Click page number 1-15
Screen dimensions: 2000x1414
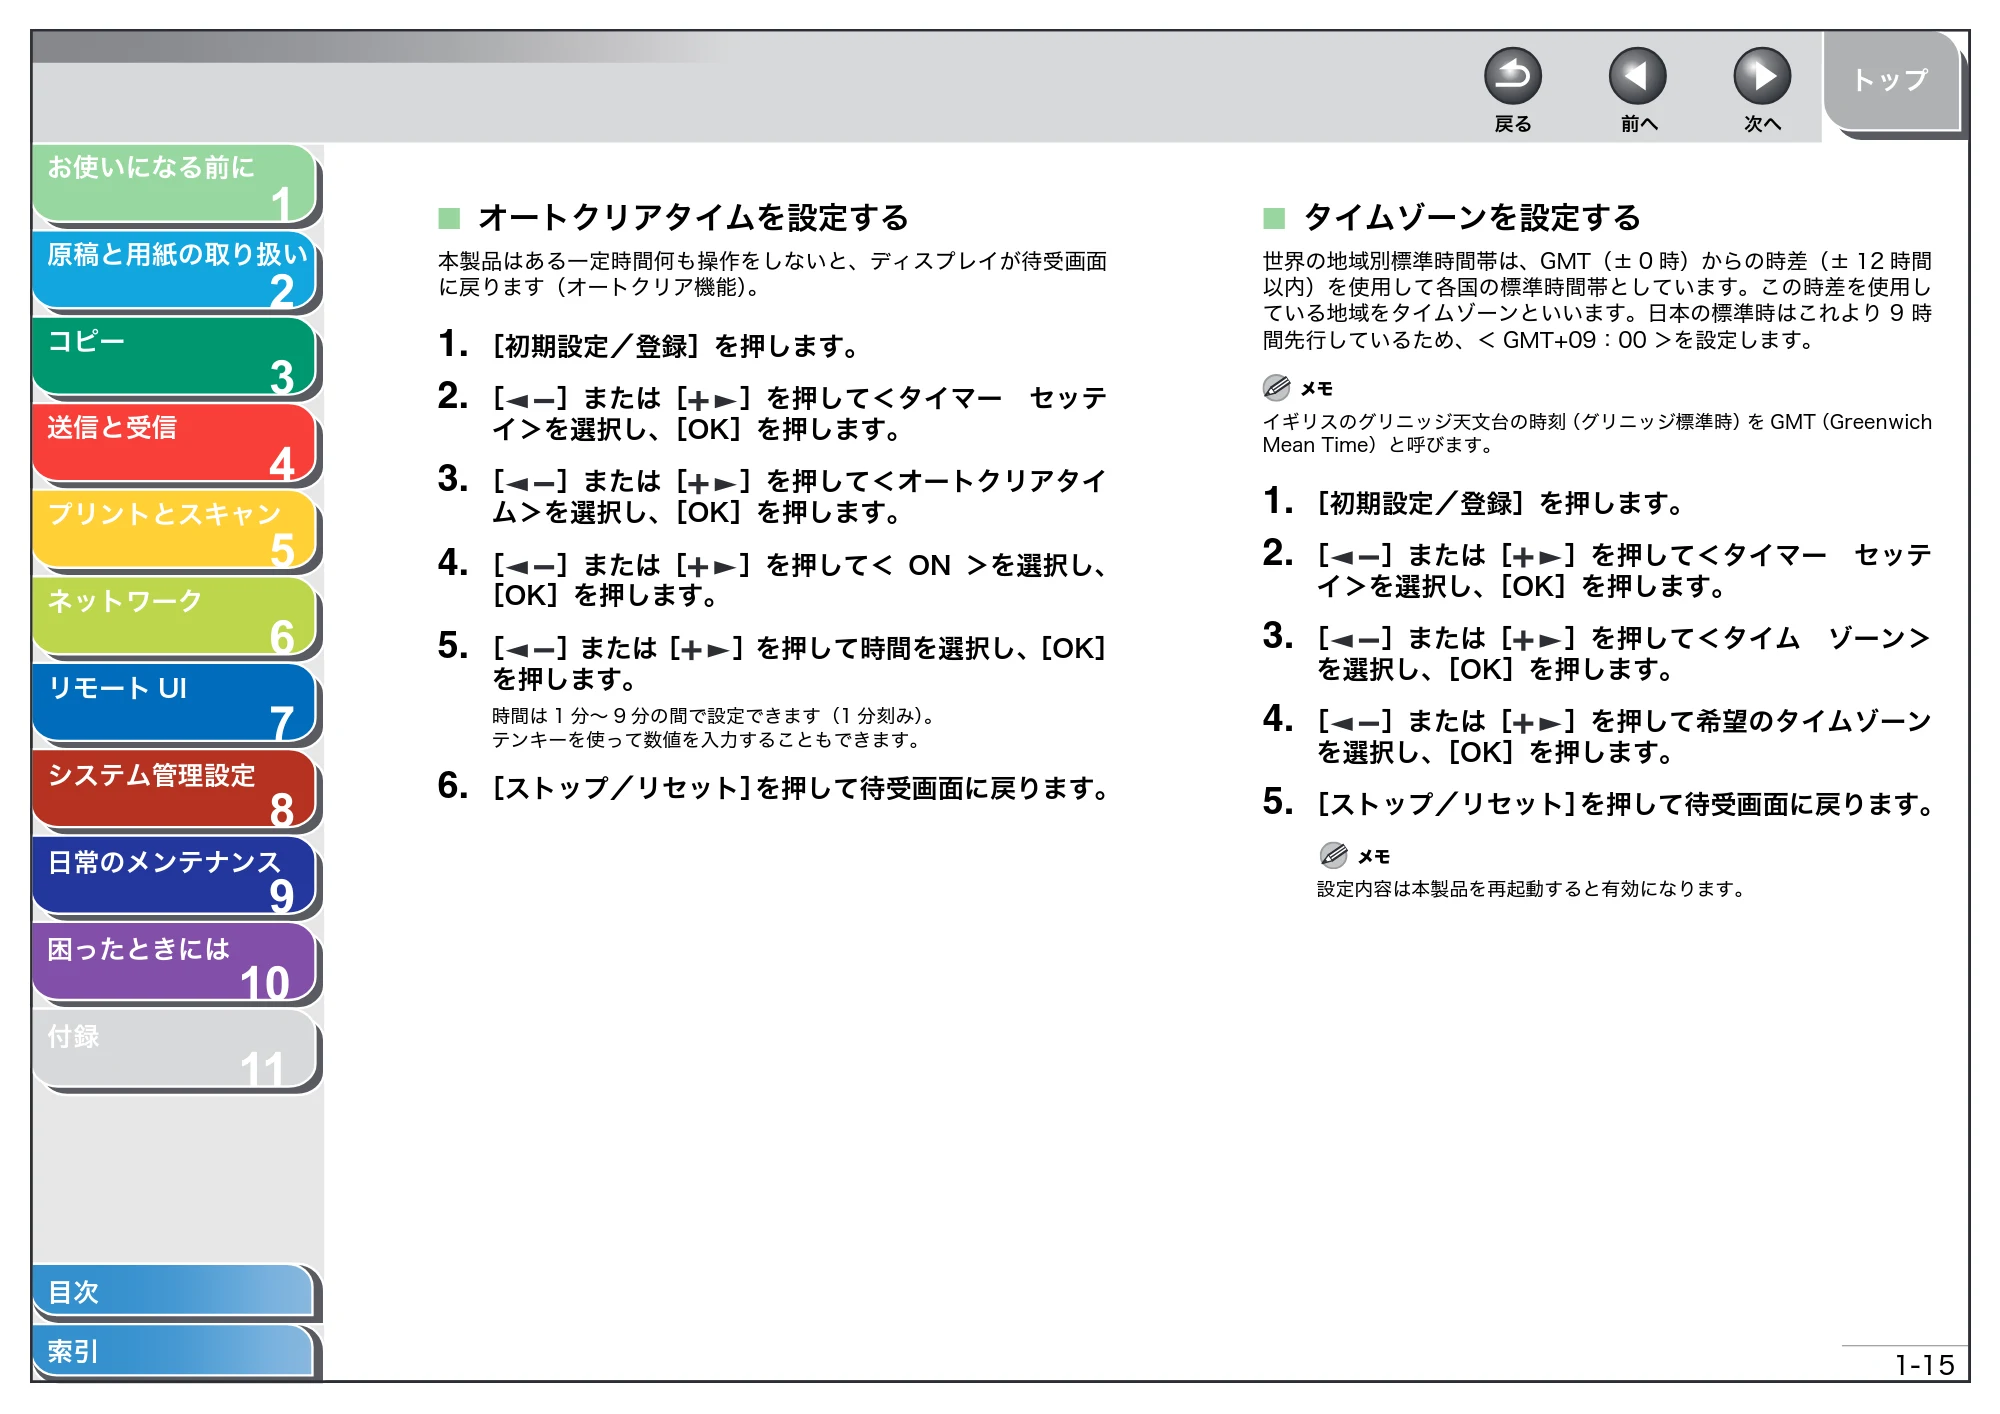pos(1924,1365)
